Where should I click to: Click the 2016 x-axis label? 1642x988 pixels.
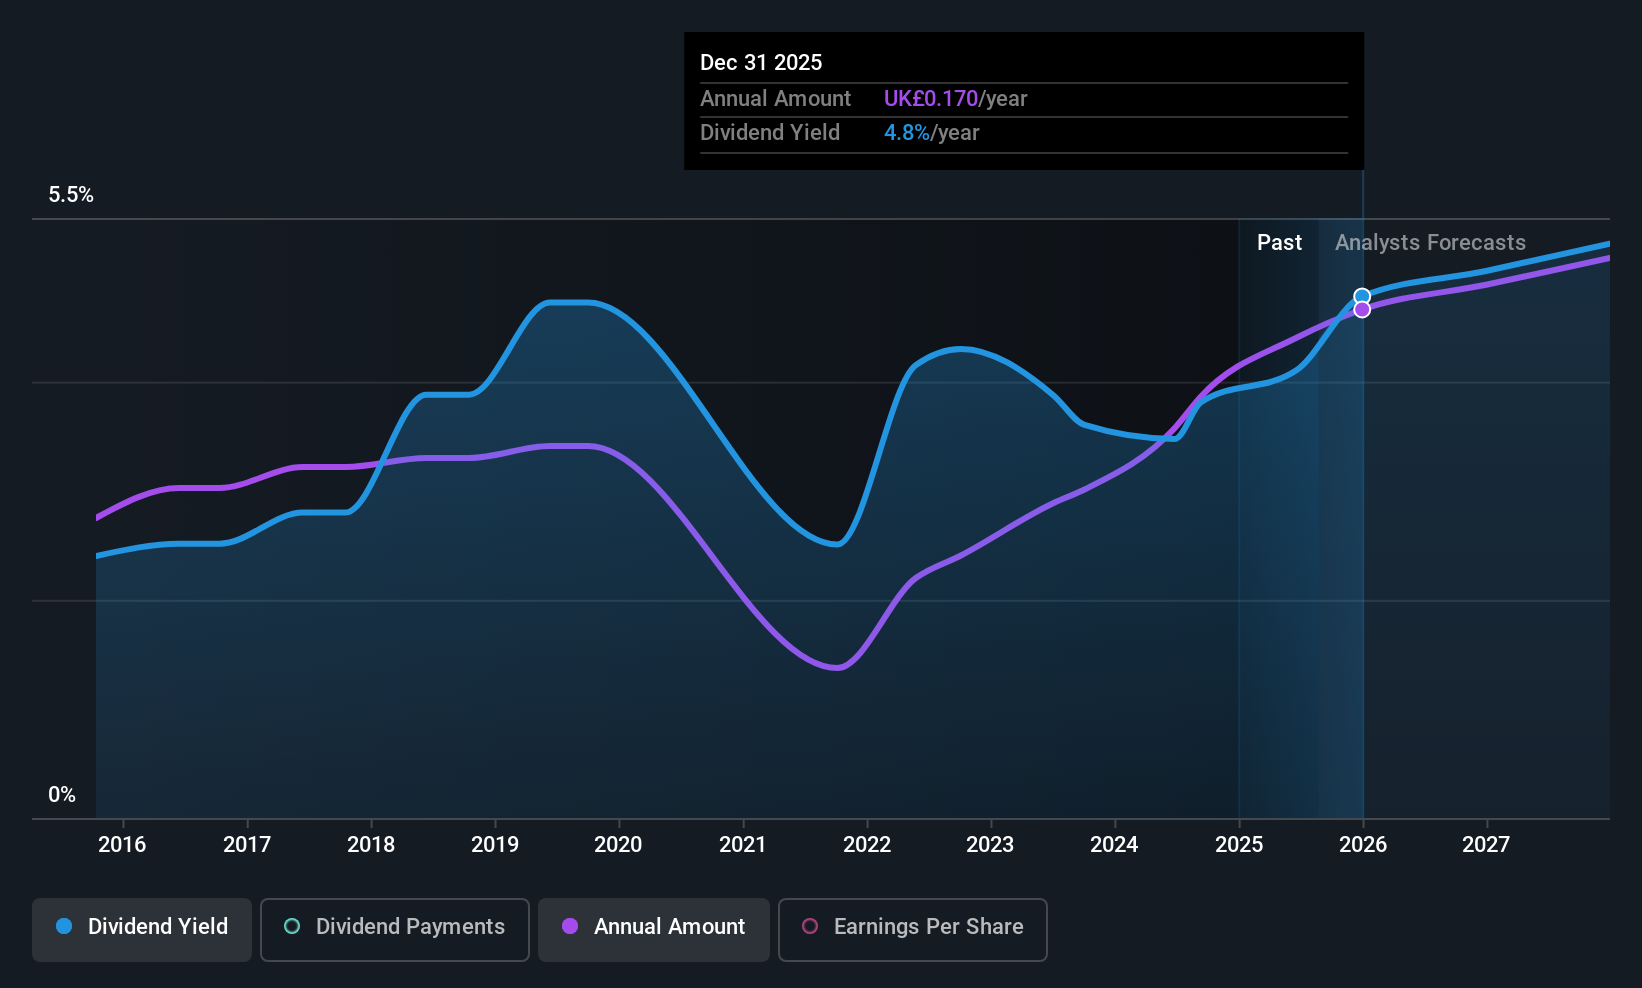122,845
